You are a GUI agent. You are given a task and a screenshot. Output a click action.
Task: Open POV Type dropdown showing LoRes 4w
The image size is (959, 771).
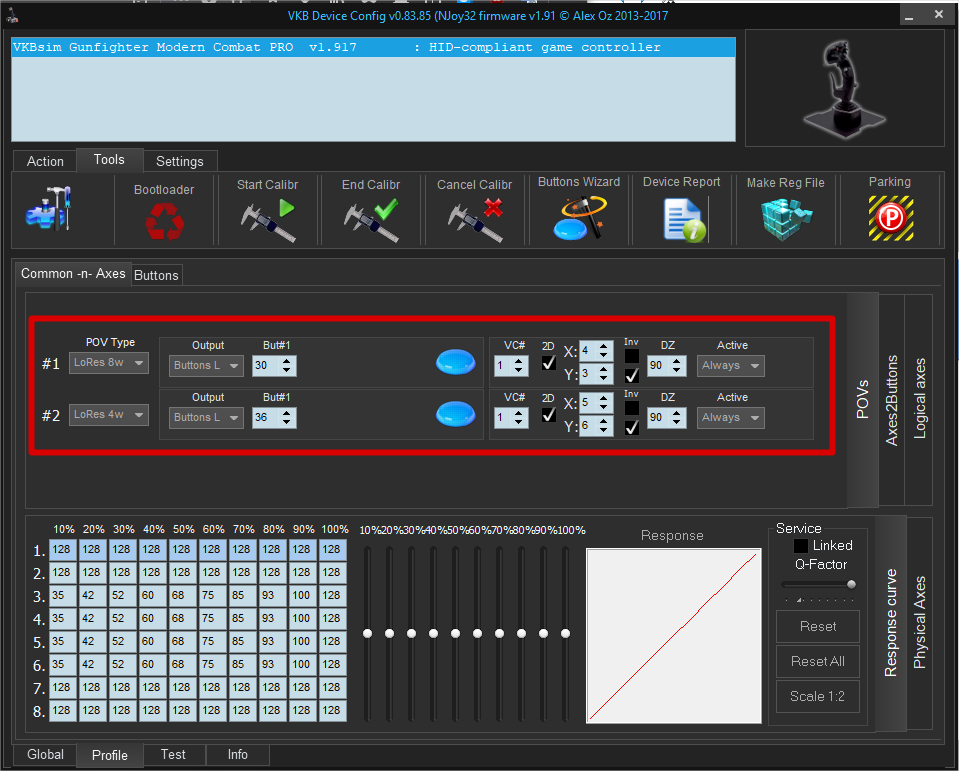click(x=109, y=415)
